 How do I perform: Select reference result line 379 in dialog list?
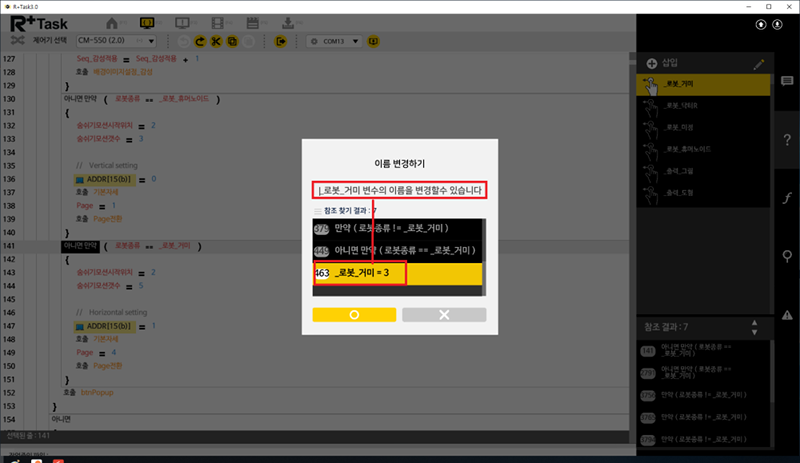398,228
